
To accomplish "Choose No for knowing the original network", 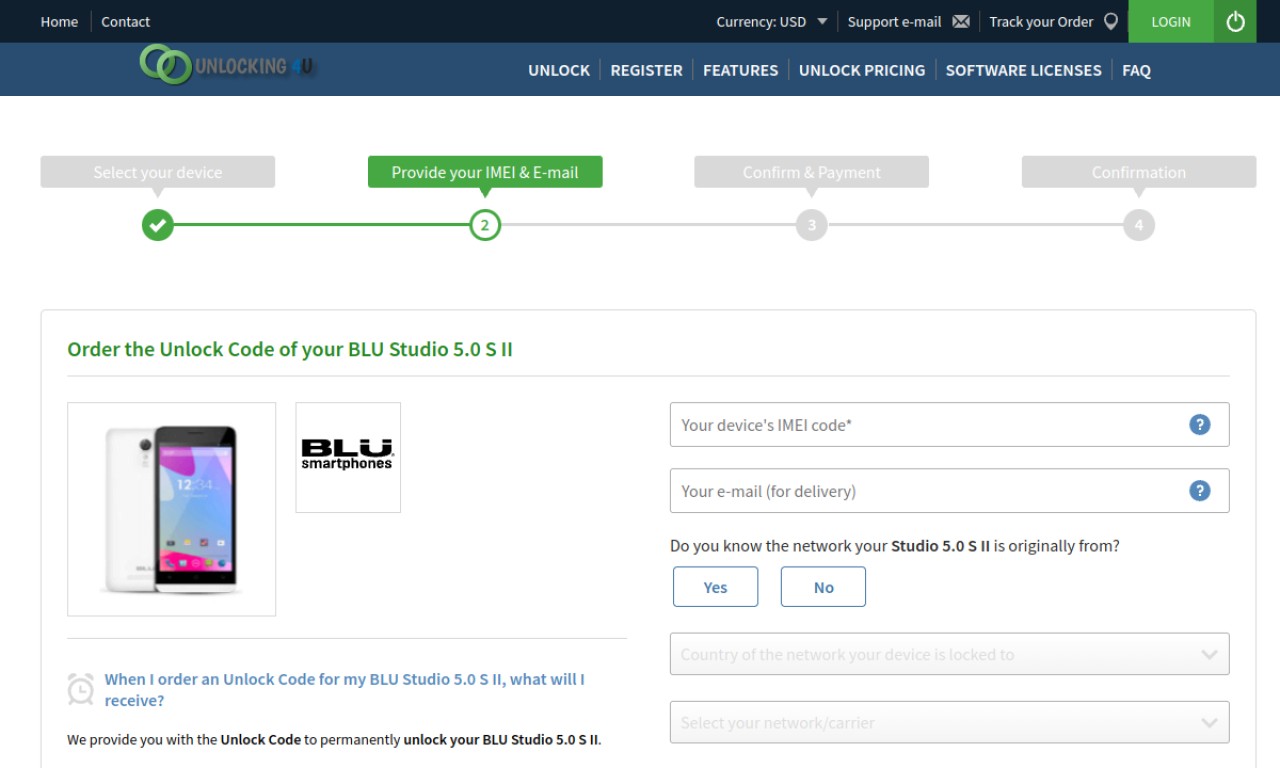I will pos(823,587).
